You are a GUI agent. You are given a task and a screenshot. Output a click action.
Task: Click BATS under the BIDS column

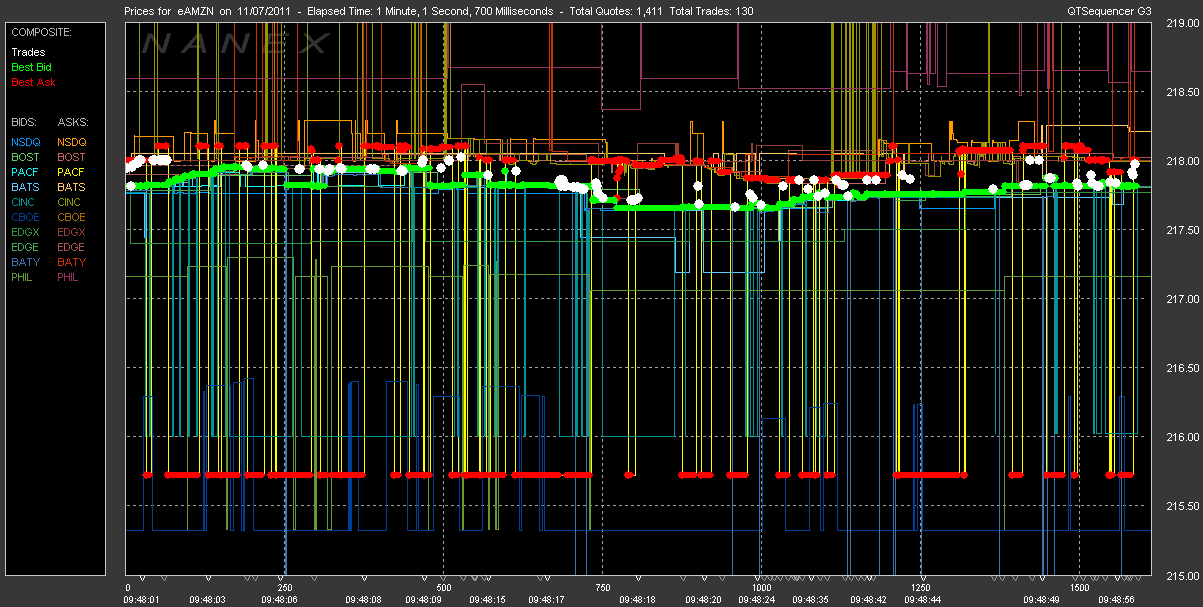[25, 187]
